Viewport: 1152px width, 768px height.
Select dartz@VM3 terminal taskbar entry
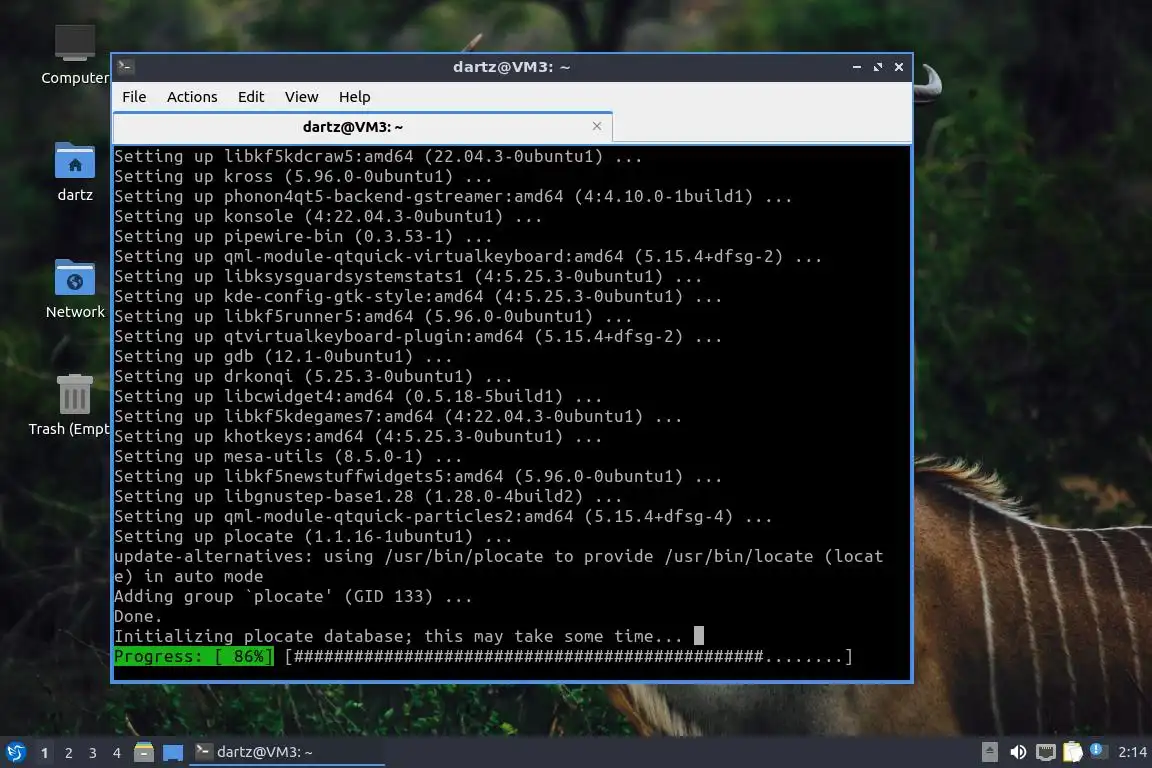point(287,752)
